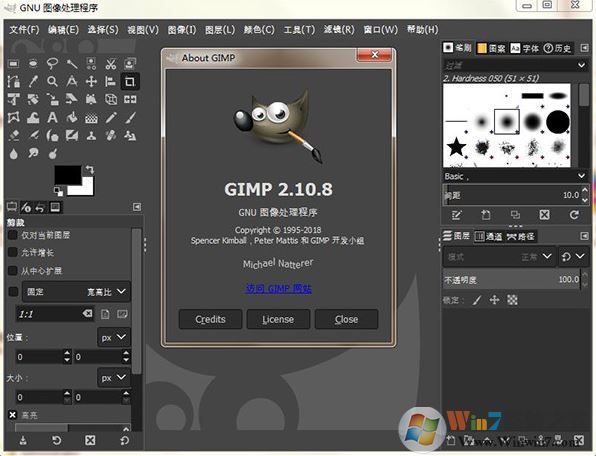Switch to the 图案 tab
596x456 pixels.
(x=491, y=48)
